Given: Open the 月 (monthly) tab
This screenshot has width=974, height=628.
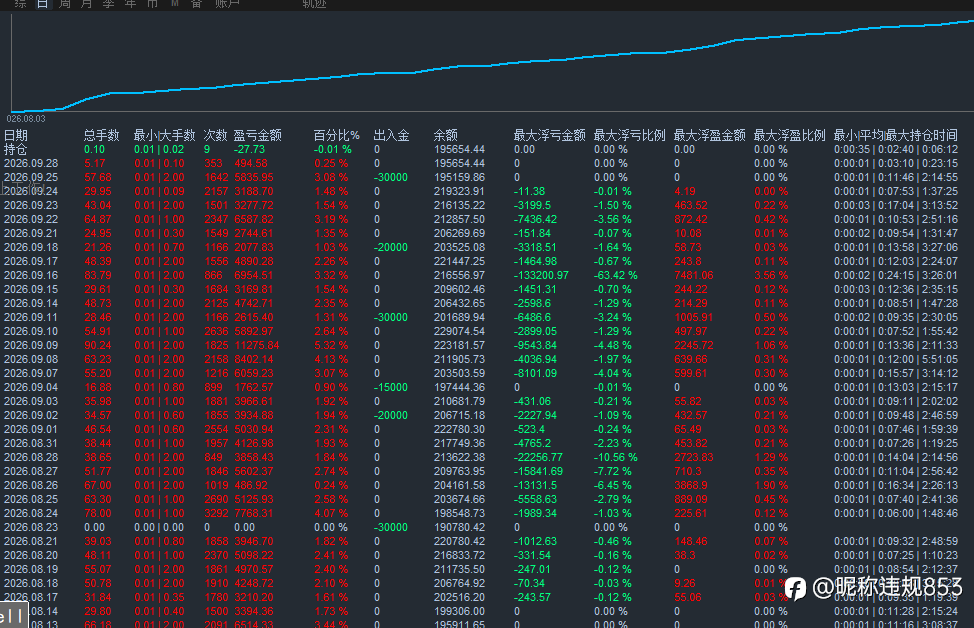Looking at the screenshot, I should [86, 4].
